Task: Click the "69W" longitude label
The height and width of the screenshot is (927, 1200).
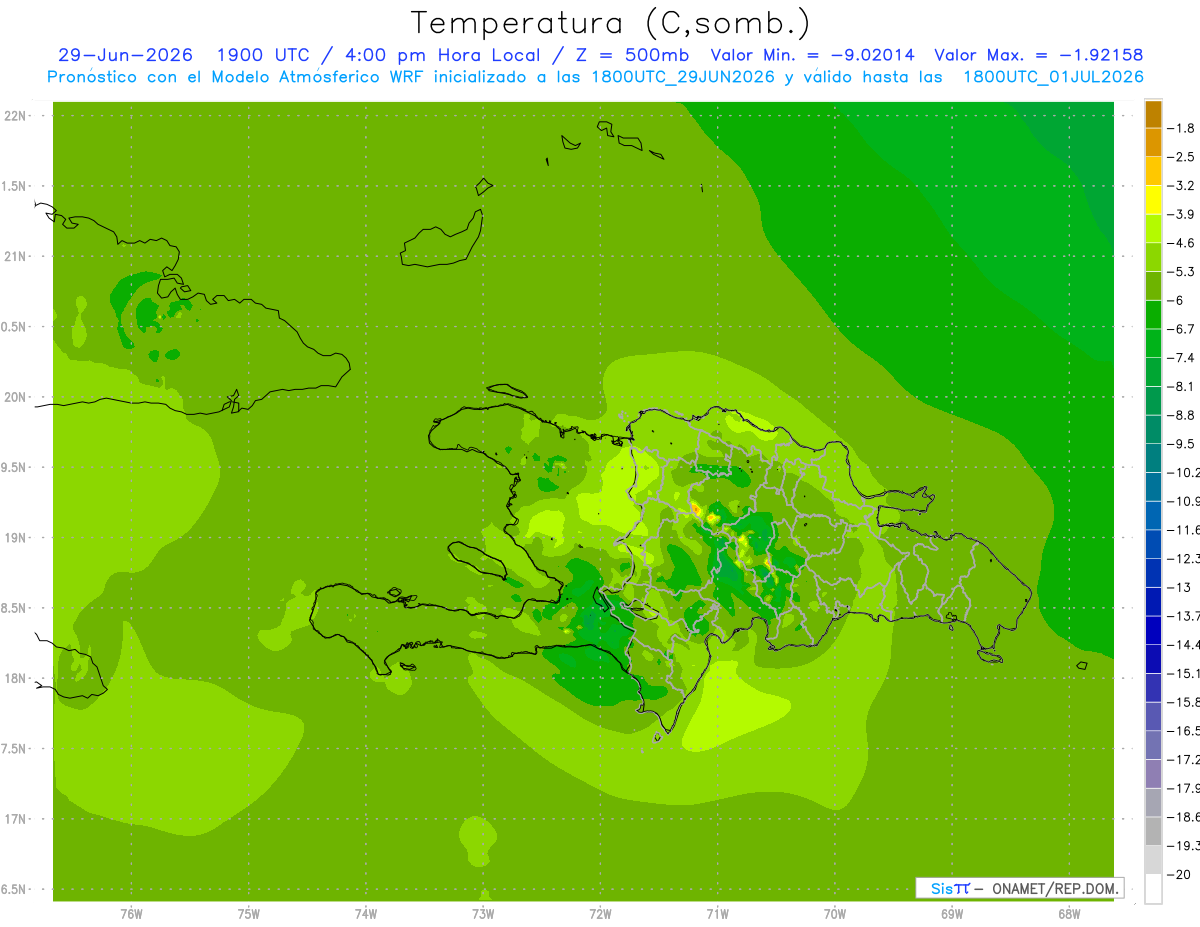Action: click(952, 914)
